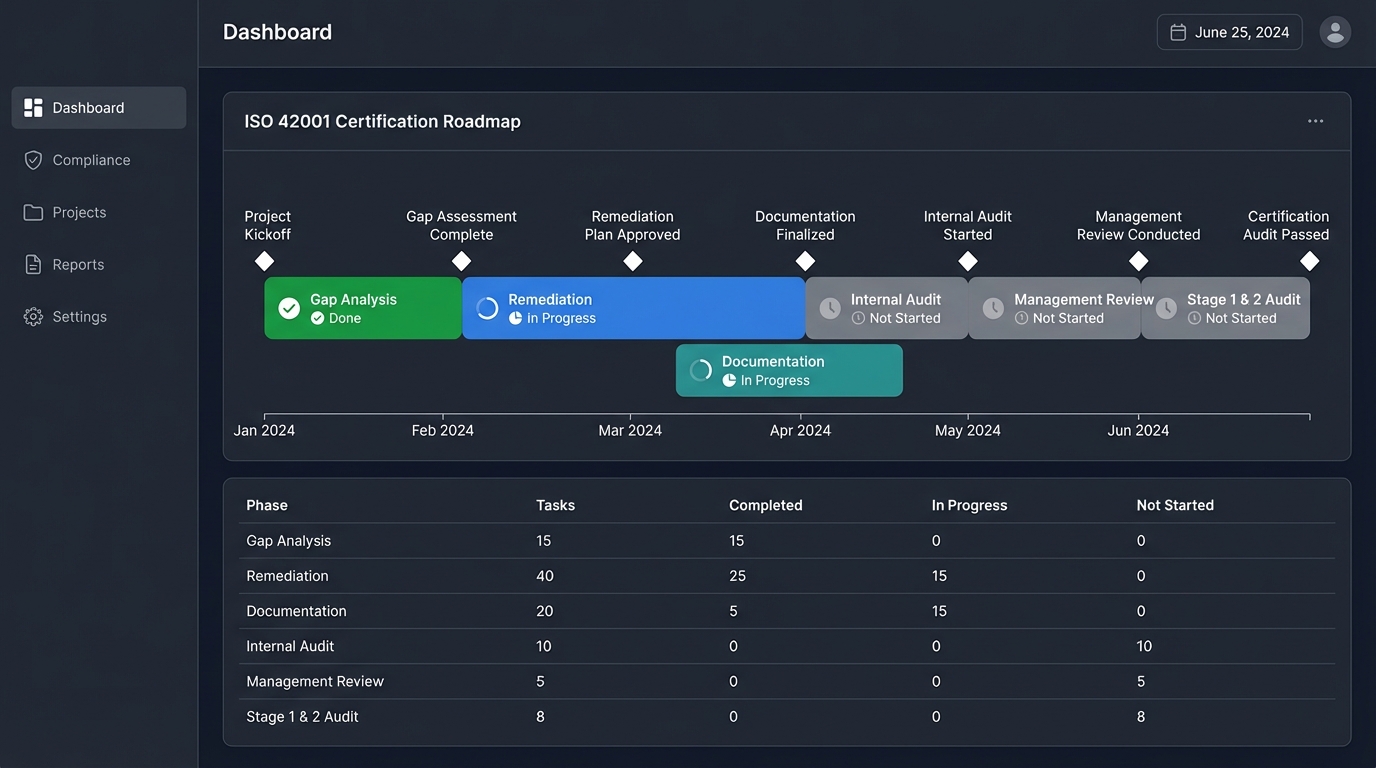
Task: Click the progress spinner icon on Remediation bar
Action: tap(487, 308)
